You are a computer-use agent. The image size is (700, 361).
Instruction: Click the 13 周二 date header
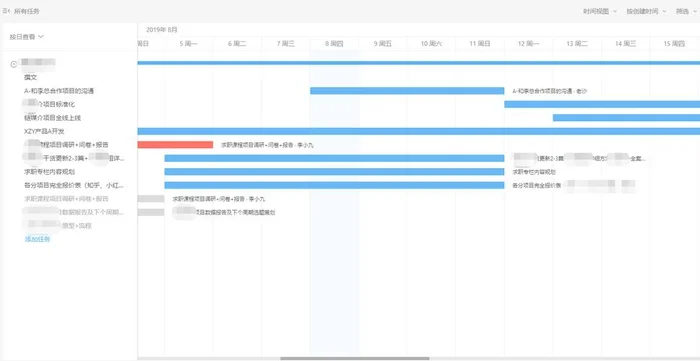click(577, 44)
